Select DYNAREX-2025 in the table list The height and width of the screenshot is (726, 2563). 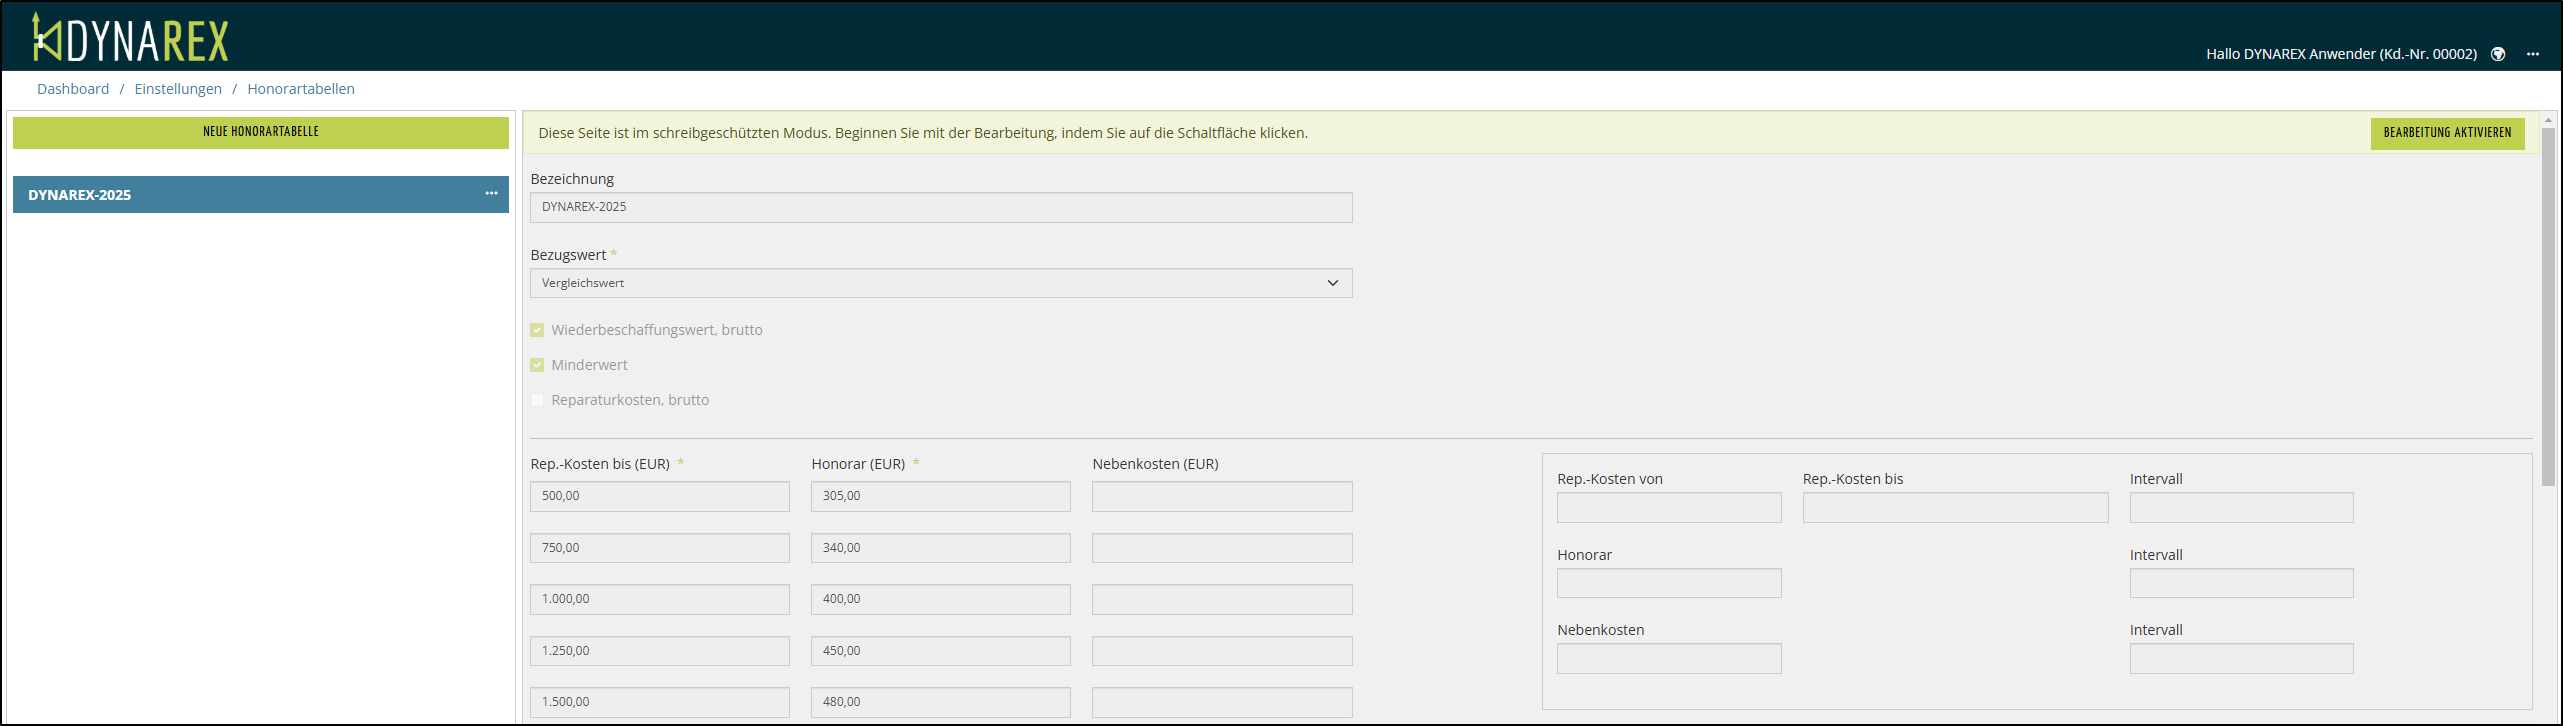(x=240, y=195)
